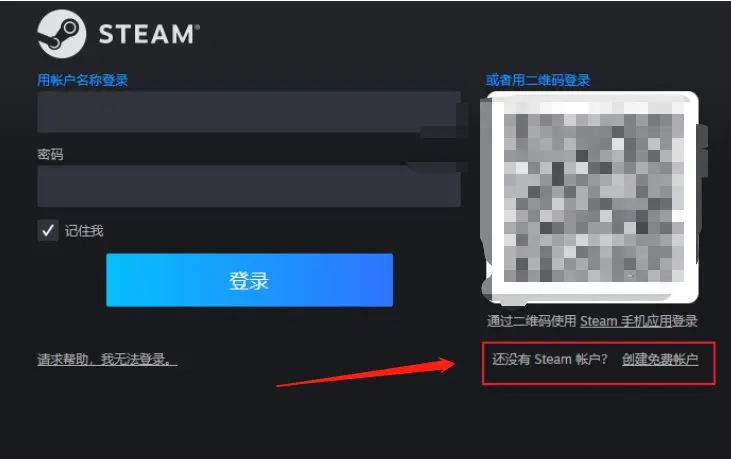Uncheck the 记住我 checkbox

(x=48, y=230)
